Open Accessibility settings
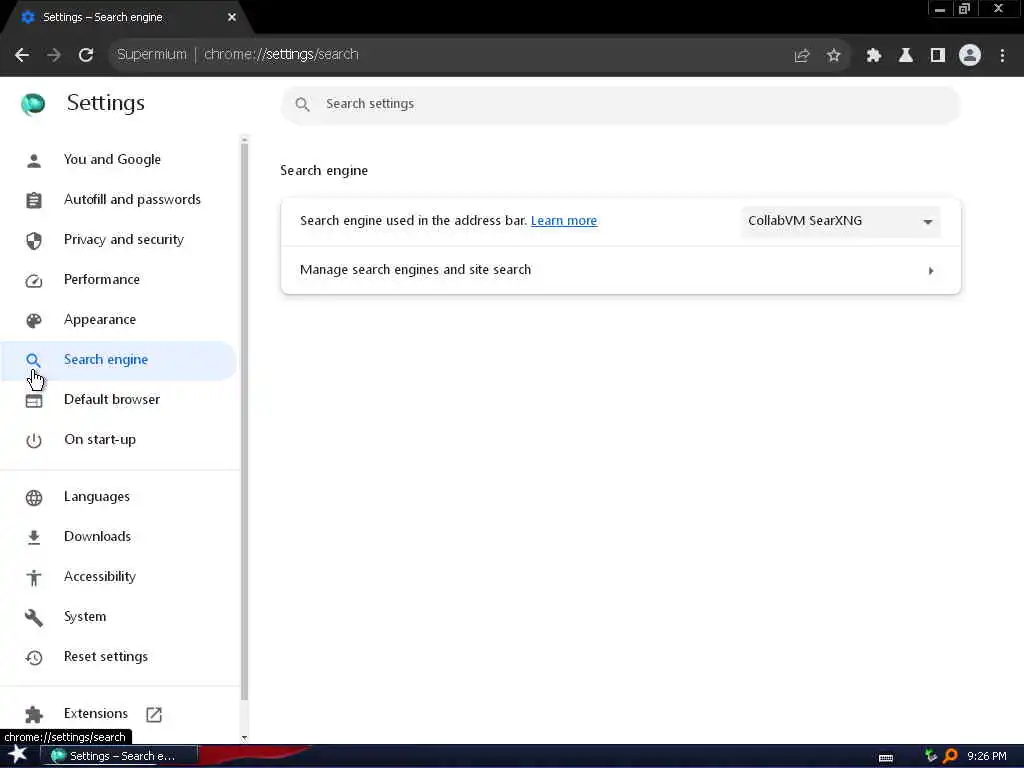The width and height of the screenshot is (1024, 768). (118, 577)
